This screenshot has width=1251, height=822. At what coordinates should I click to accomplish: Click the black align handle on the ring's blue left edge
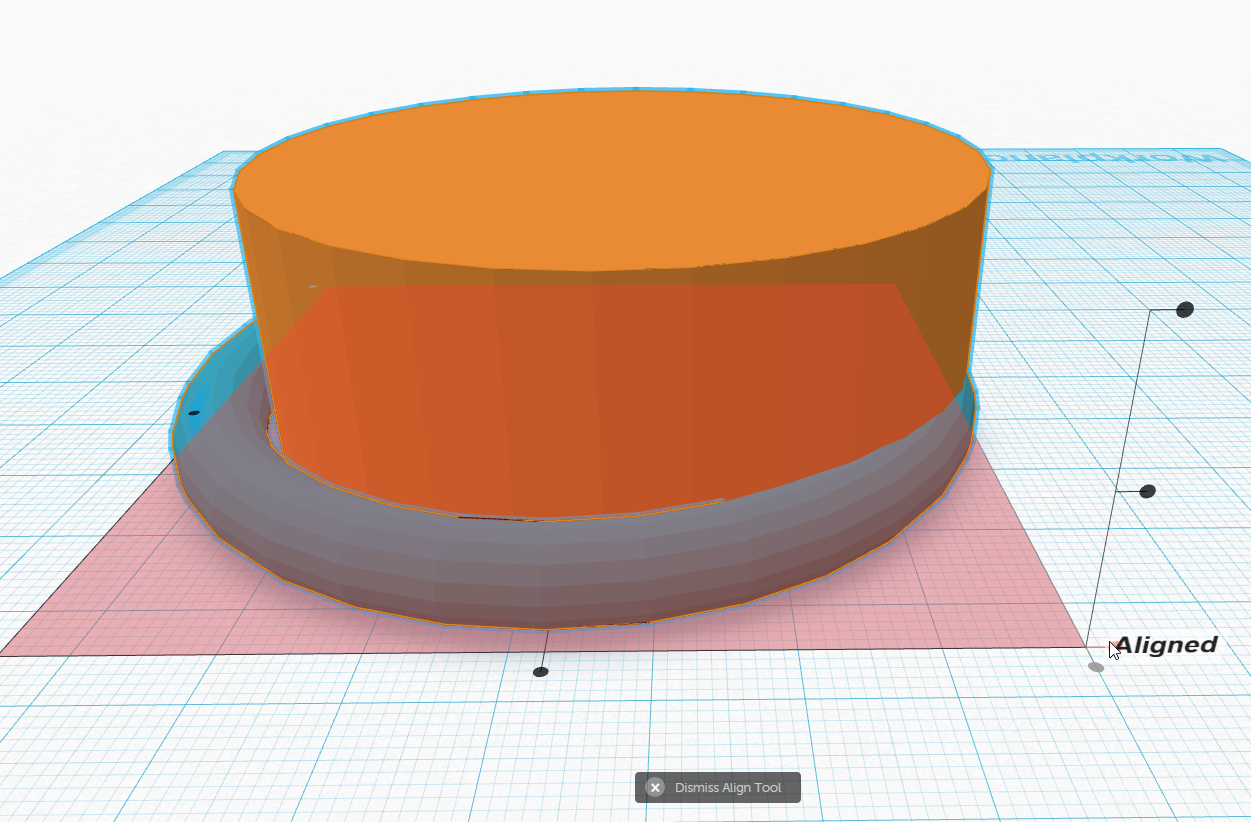coord(194,412)
